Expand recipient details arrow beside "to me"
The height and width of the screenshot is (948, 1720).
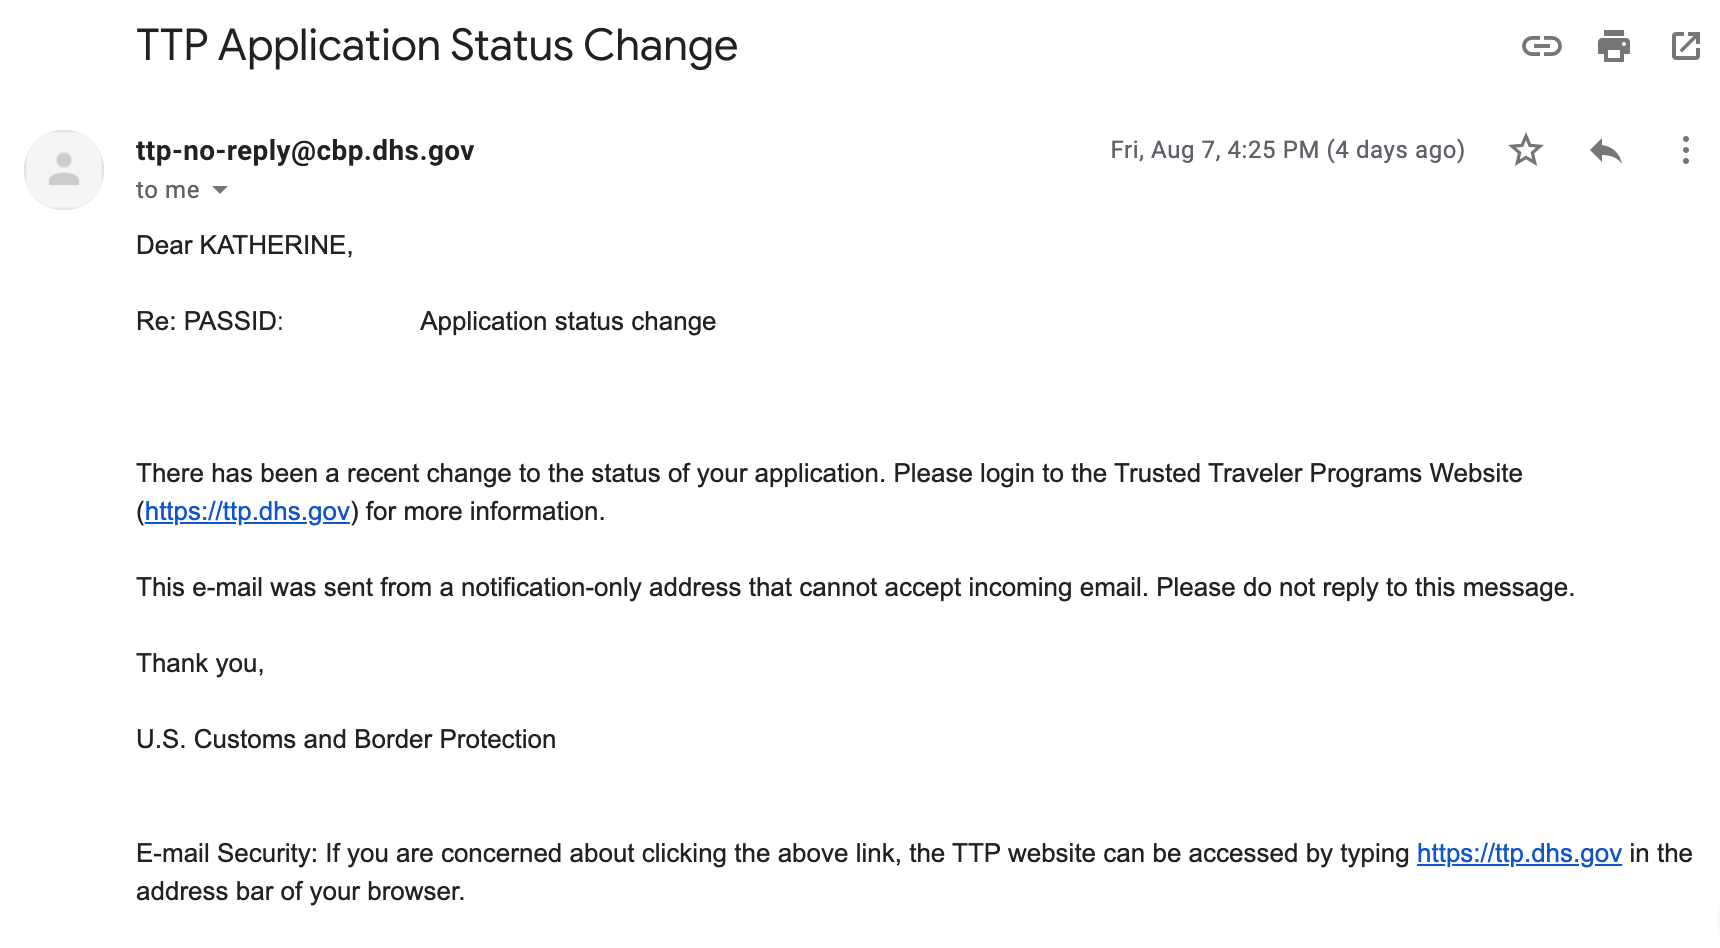click(220, 190)
